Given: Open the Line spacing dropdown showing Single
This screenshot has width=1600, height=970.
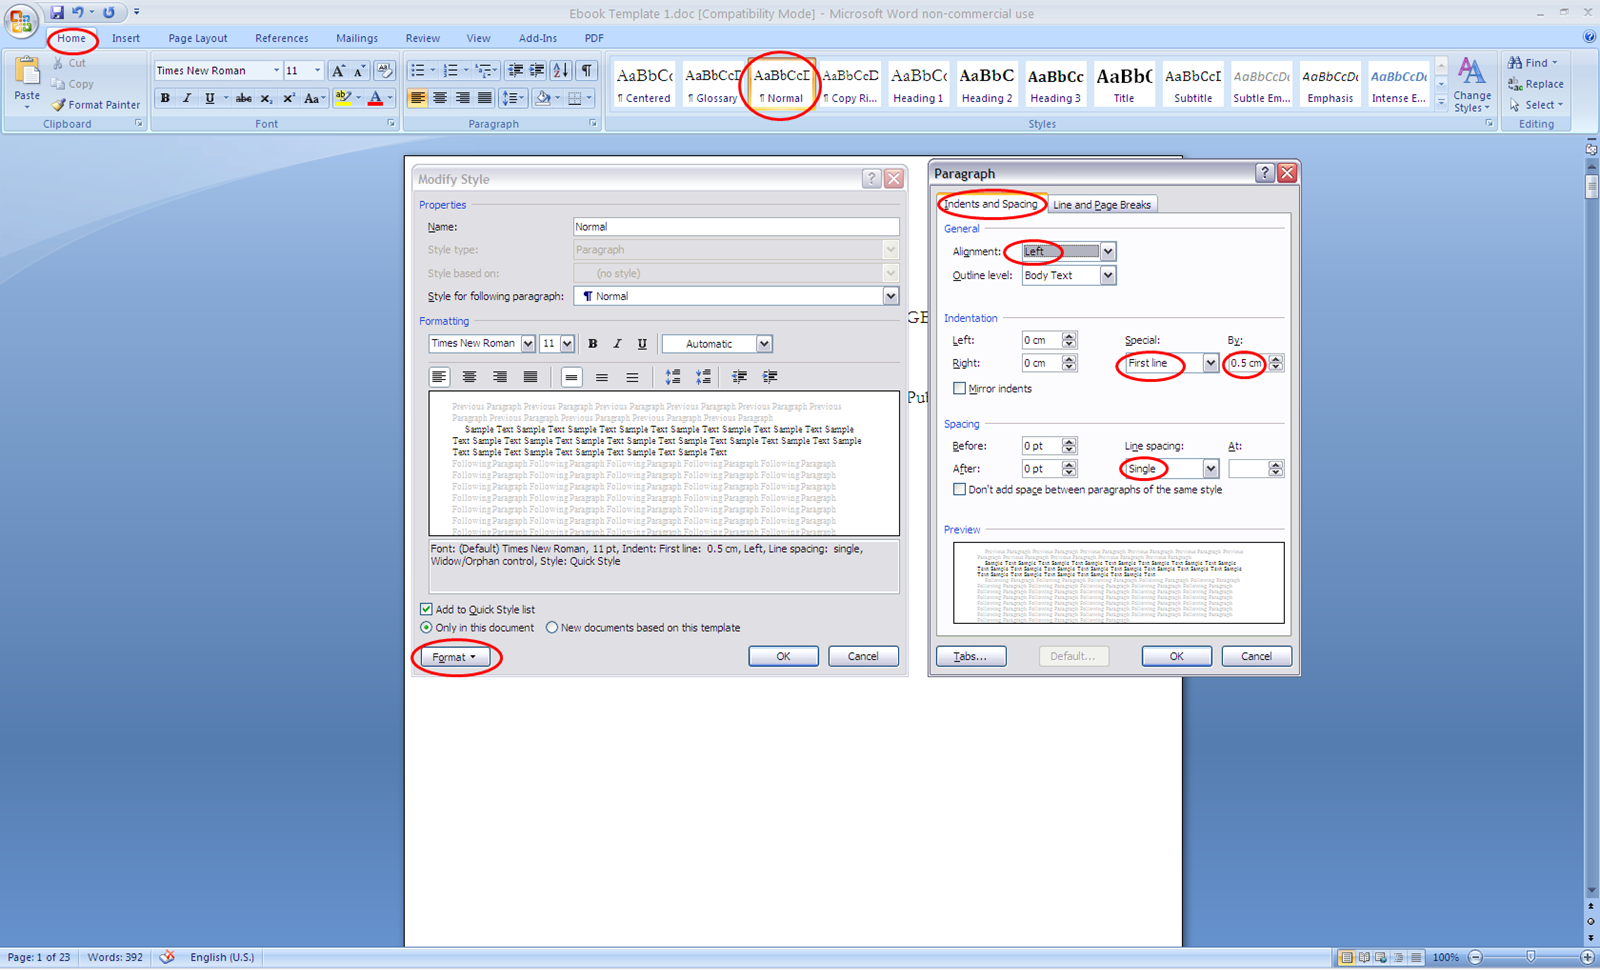Looking at the screenshot, I should pos(1209,468).
